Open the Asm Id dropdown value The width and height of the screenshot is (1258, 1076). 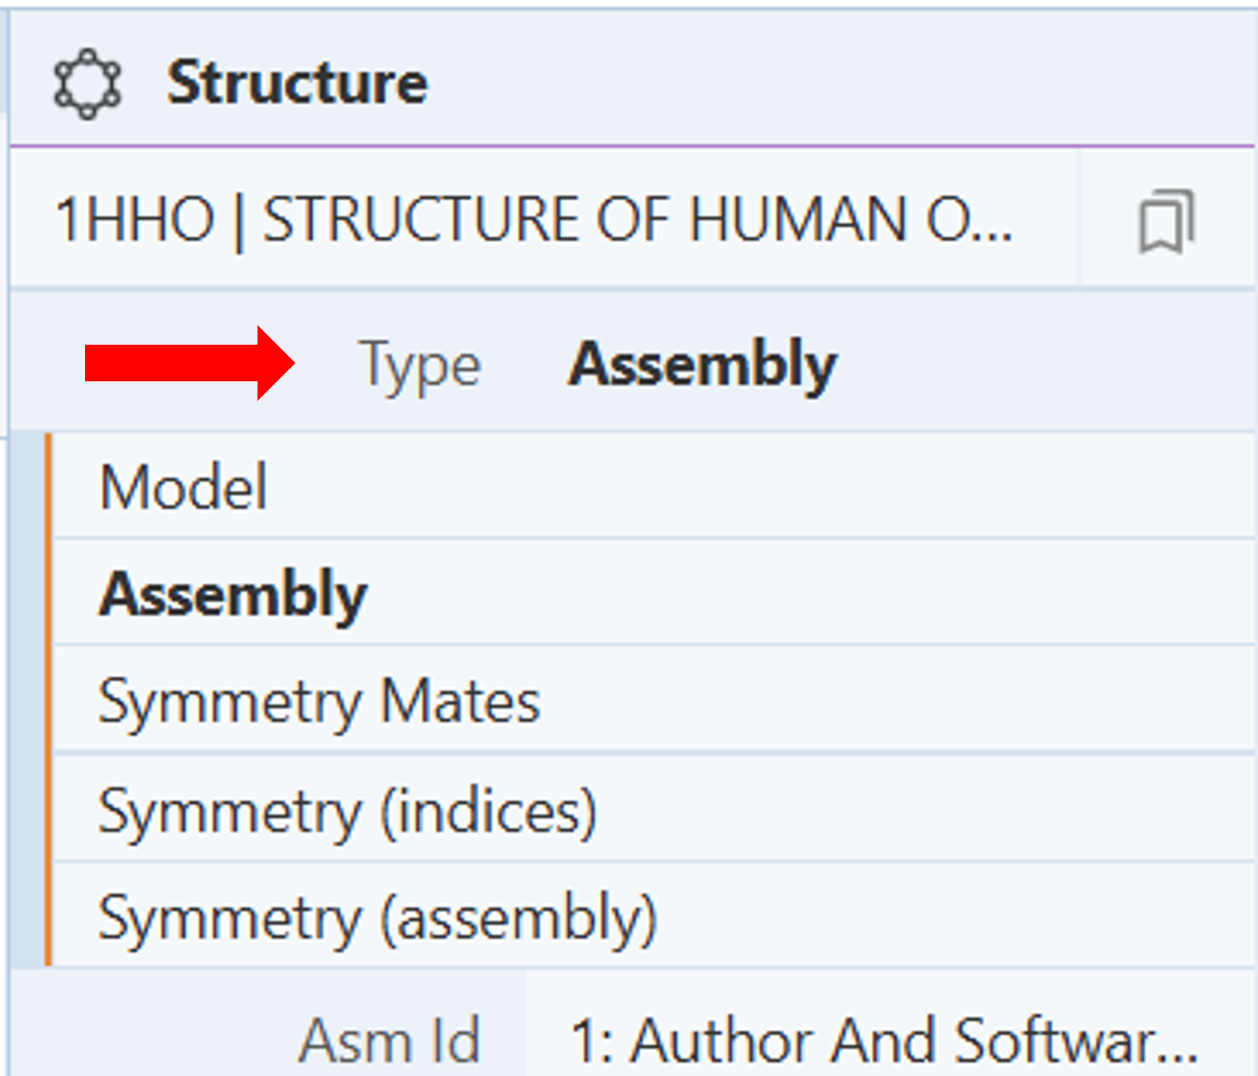pos(884,1041)
